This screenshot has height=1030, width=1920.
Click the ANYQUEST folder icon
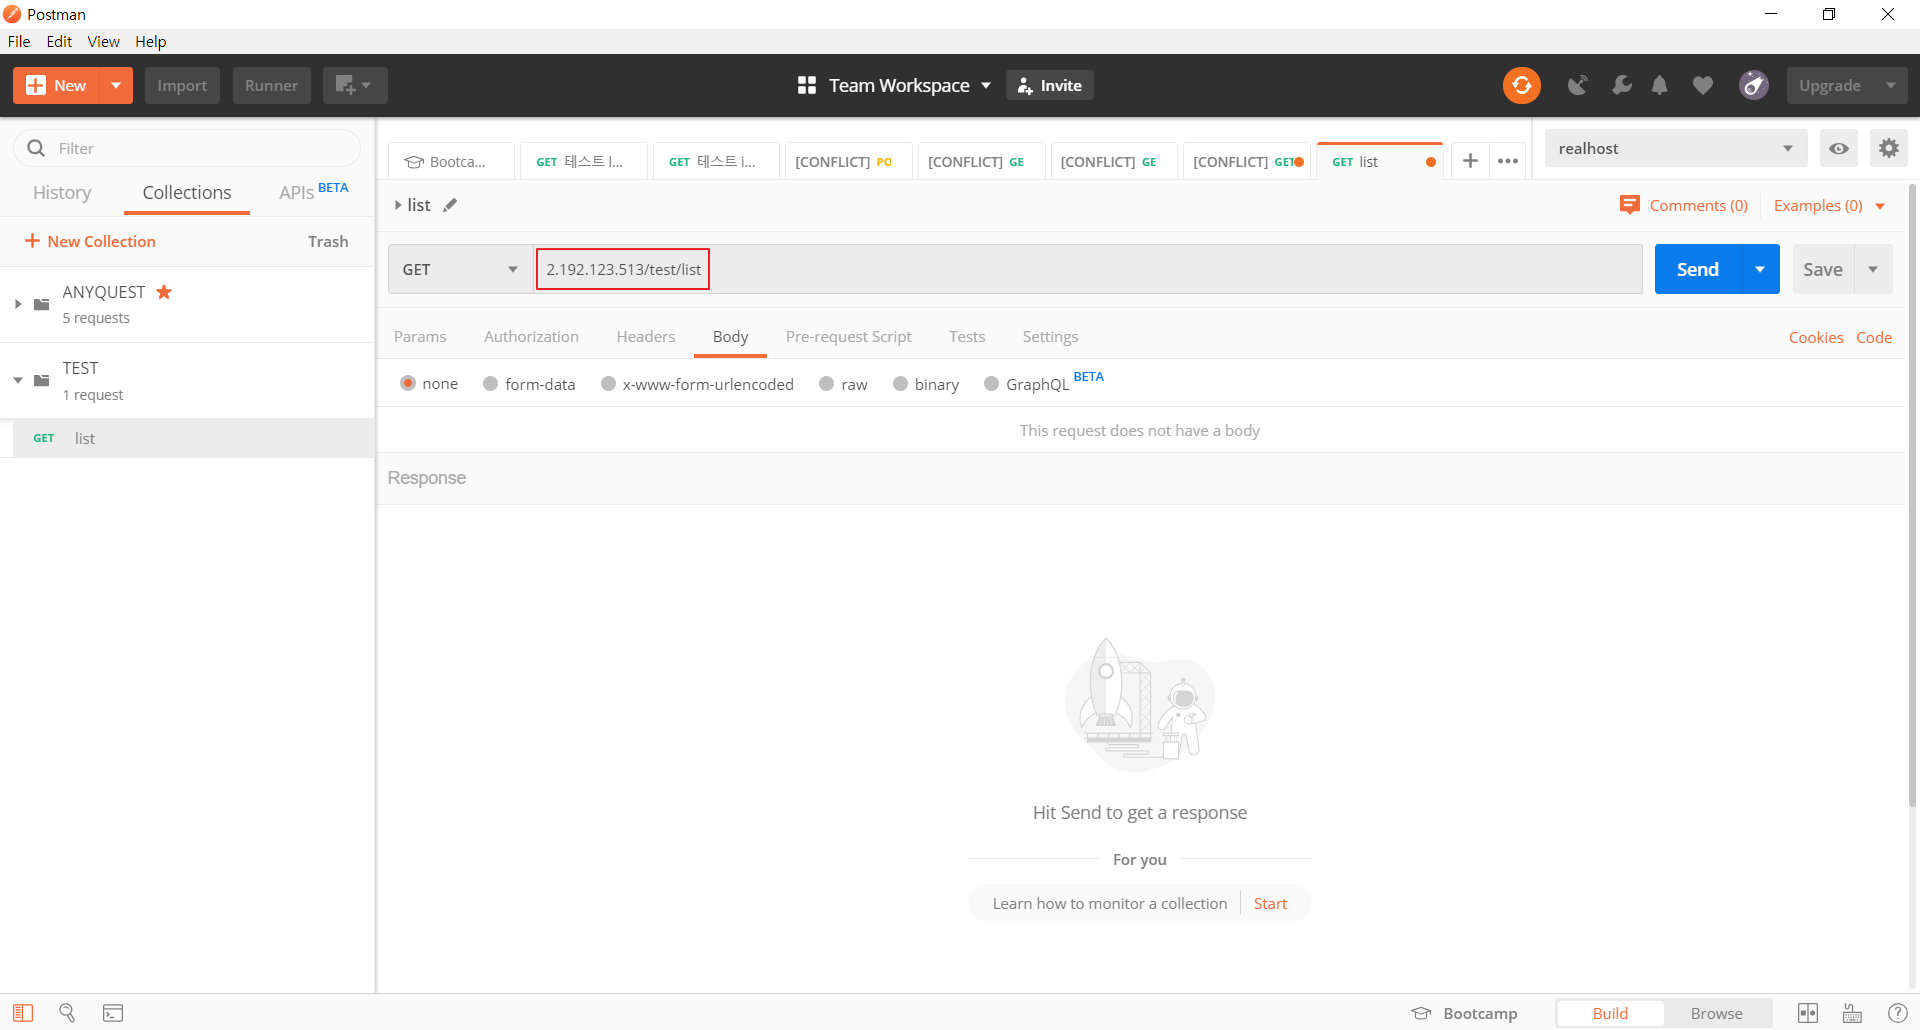click(41, 304)
